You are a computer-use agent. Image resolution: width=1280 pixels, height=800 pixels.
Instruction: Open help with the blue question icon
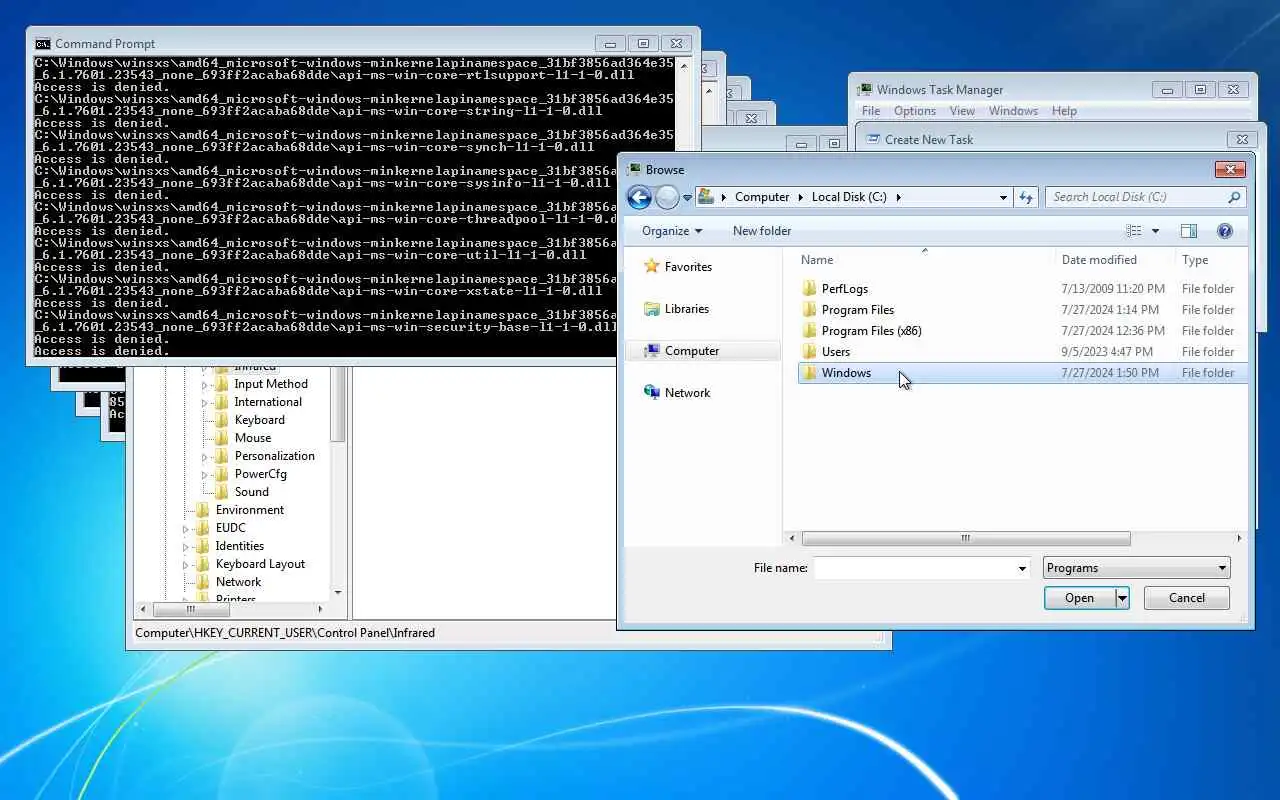tap(1225, 231)
